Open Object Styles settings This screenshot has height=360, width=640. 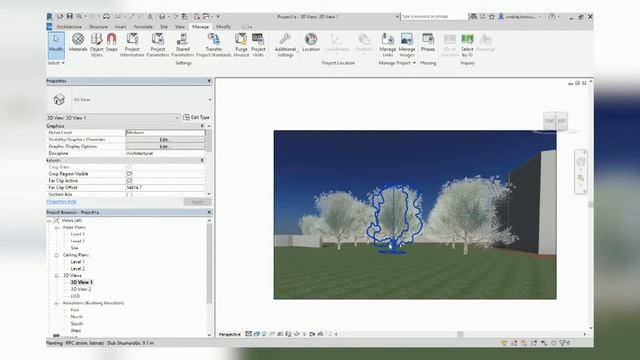(97, 45)
